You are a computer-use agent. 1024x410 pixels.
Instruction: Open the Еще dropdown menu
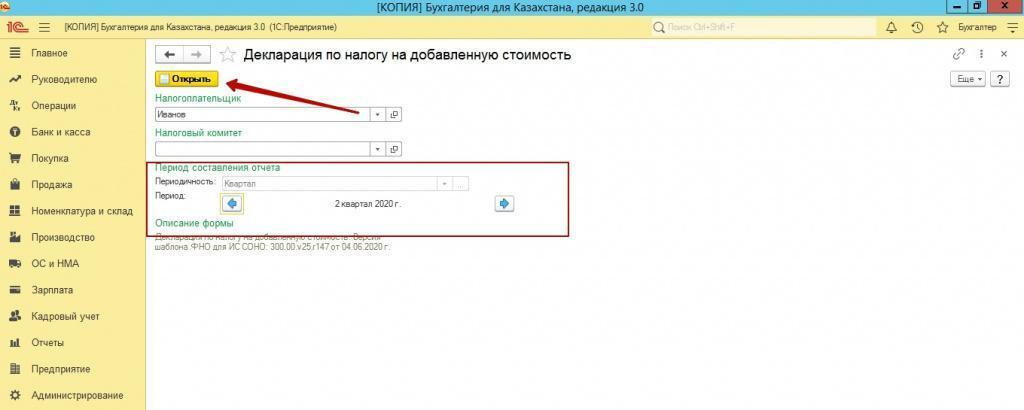pyautogui.click(x=967, y=78)
